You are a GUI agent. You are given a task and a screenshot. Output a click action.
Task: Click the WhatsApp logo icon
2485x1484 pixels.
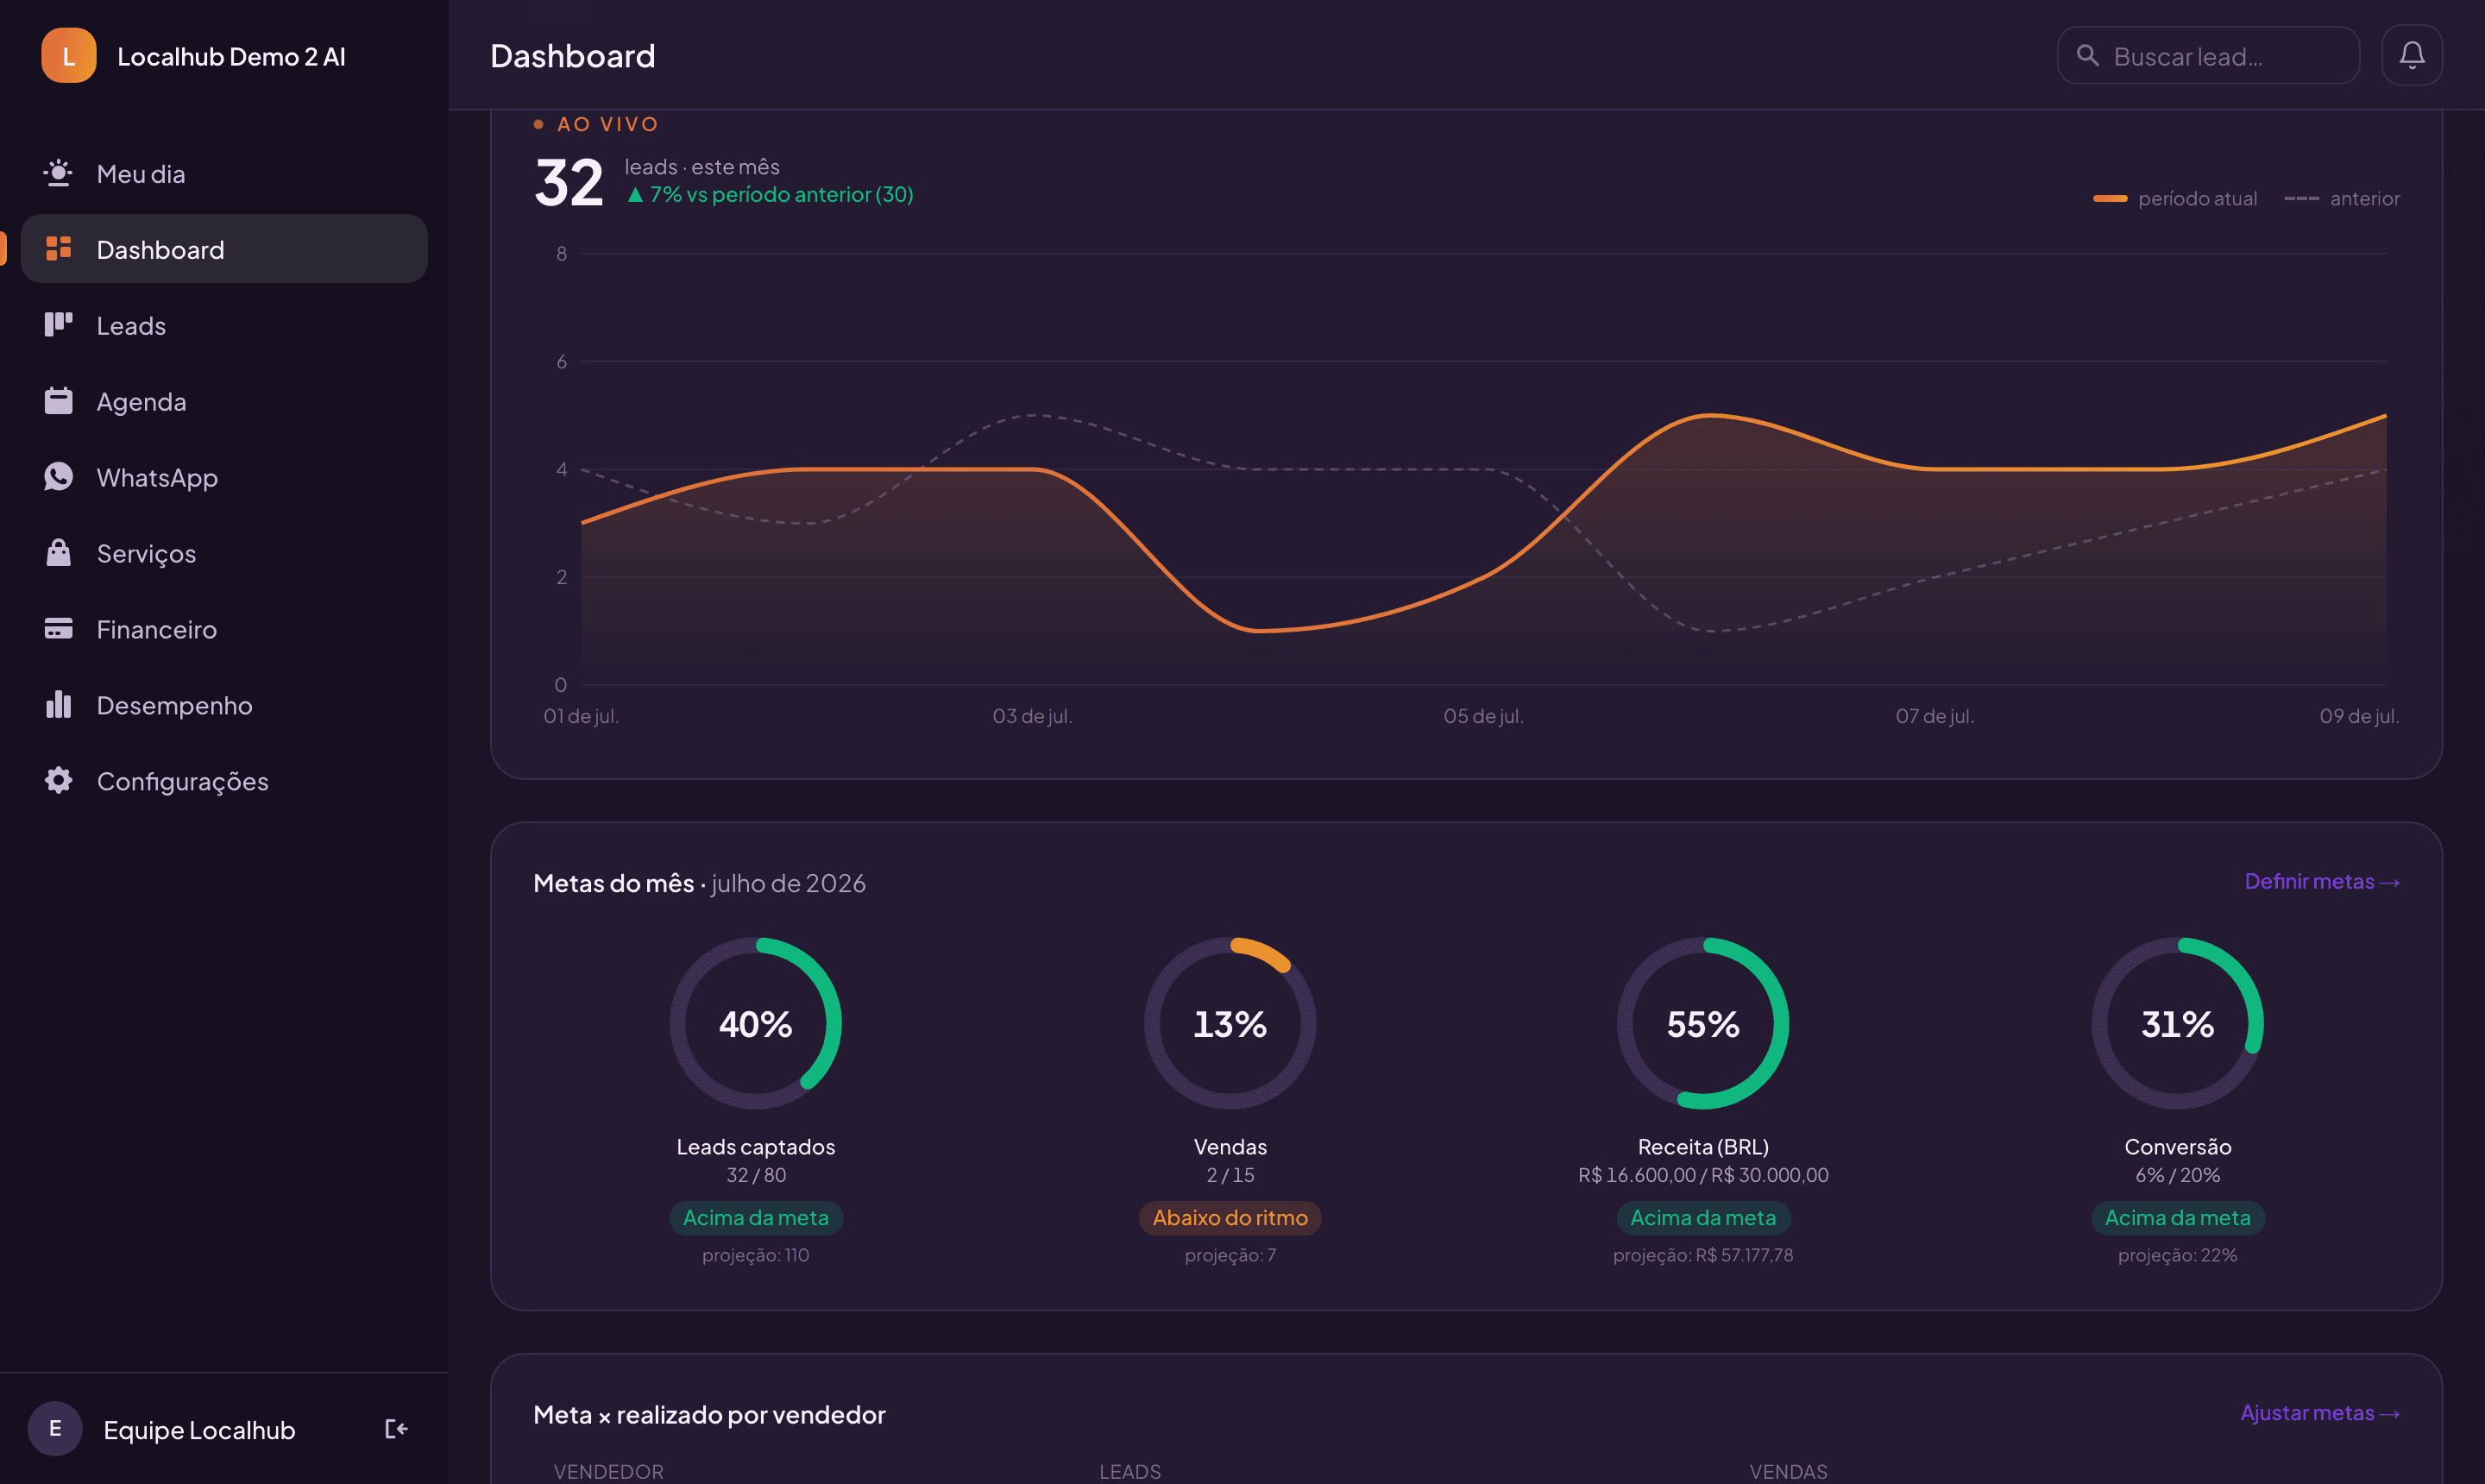point(59,477)
